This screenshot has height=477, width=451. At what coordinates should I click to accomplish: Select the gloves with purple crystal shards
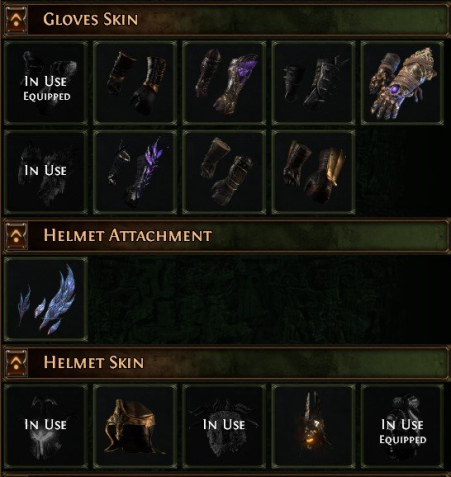pyautogui.click(x=224, y=83)
